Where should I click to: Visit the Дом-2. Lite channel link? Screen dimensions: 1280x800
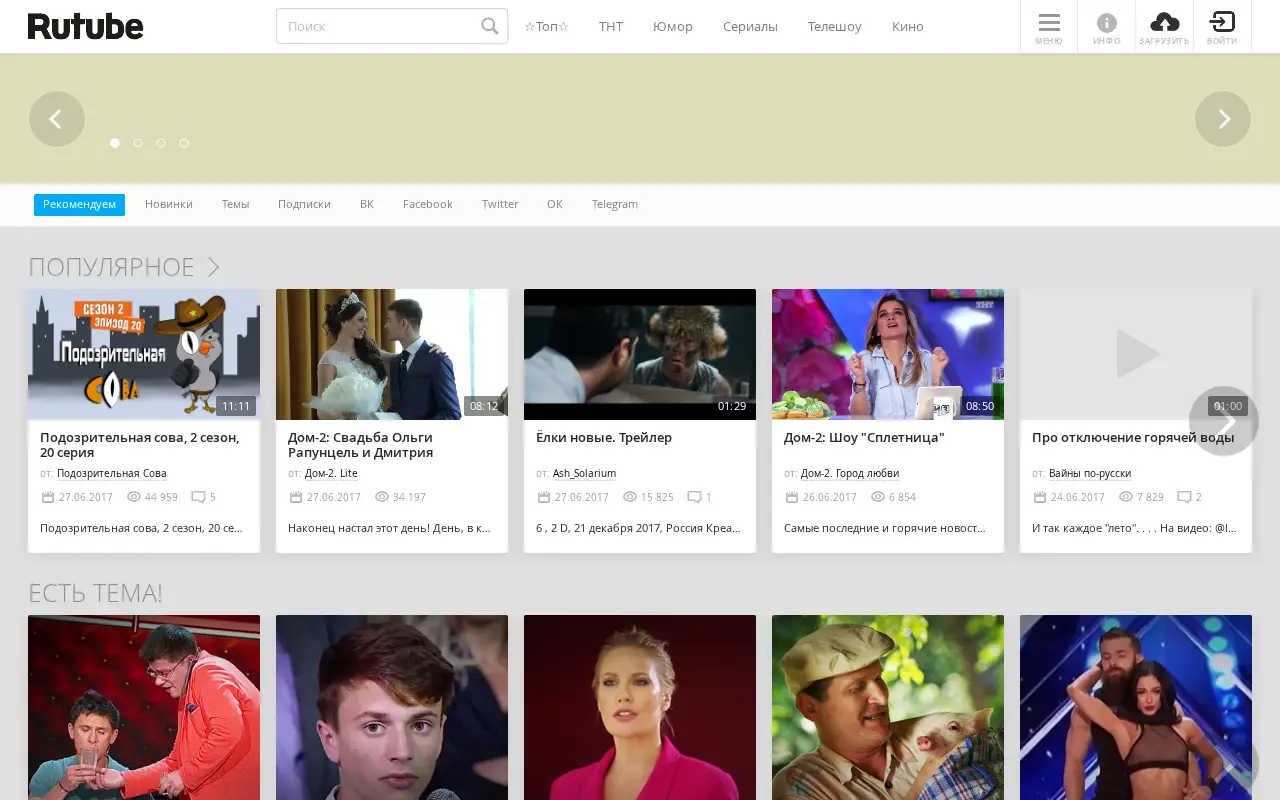[x=331, y=473]
